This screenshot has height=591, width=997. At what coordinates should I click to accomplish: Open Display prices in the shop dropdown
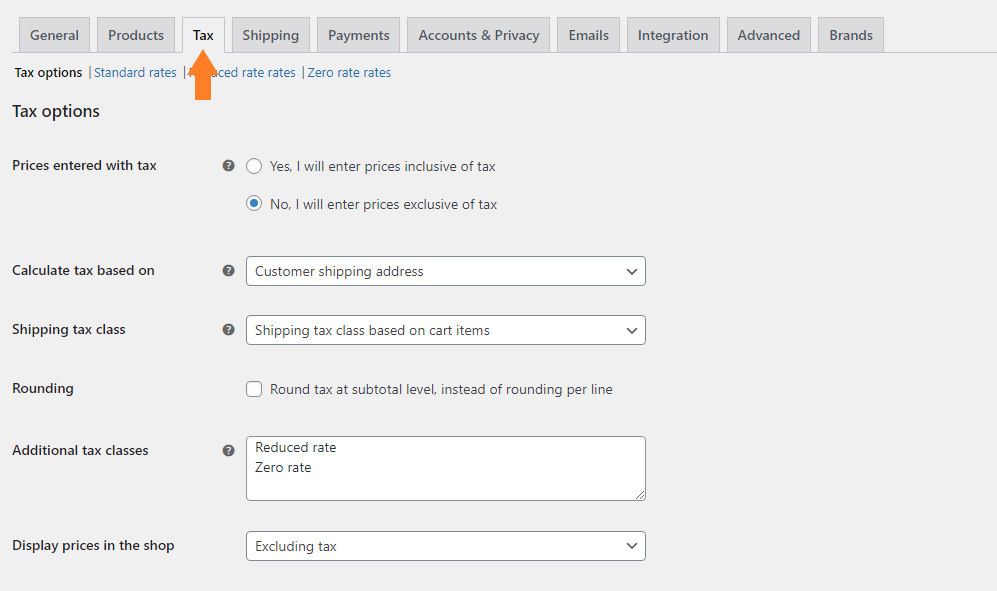pyautogui.click(x=445, y=546)
